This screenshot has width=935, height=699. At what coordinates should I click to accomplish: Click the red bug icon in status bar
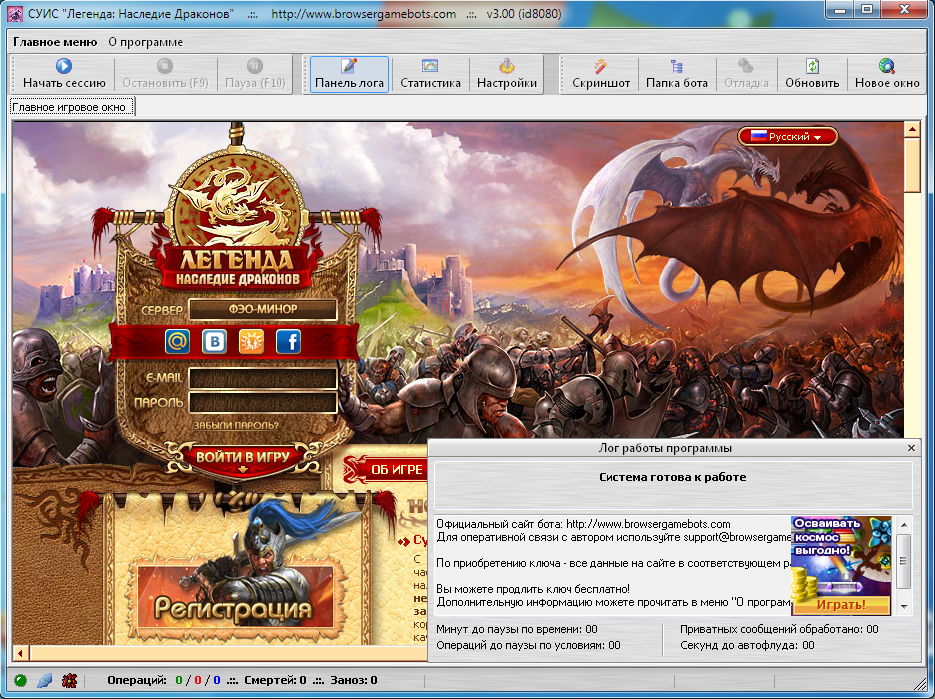point(69,680)
